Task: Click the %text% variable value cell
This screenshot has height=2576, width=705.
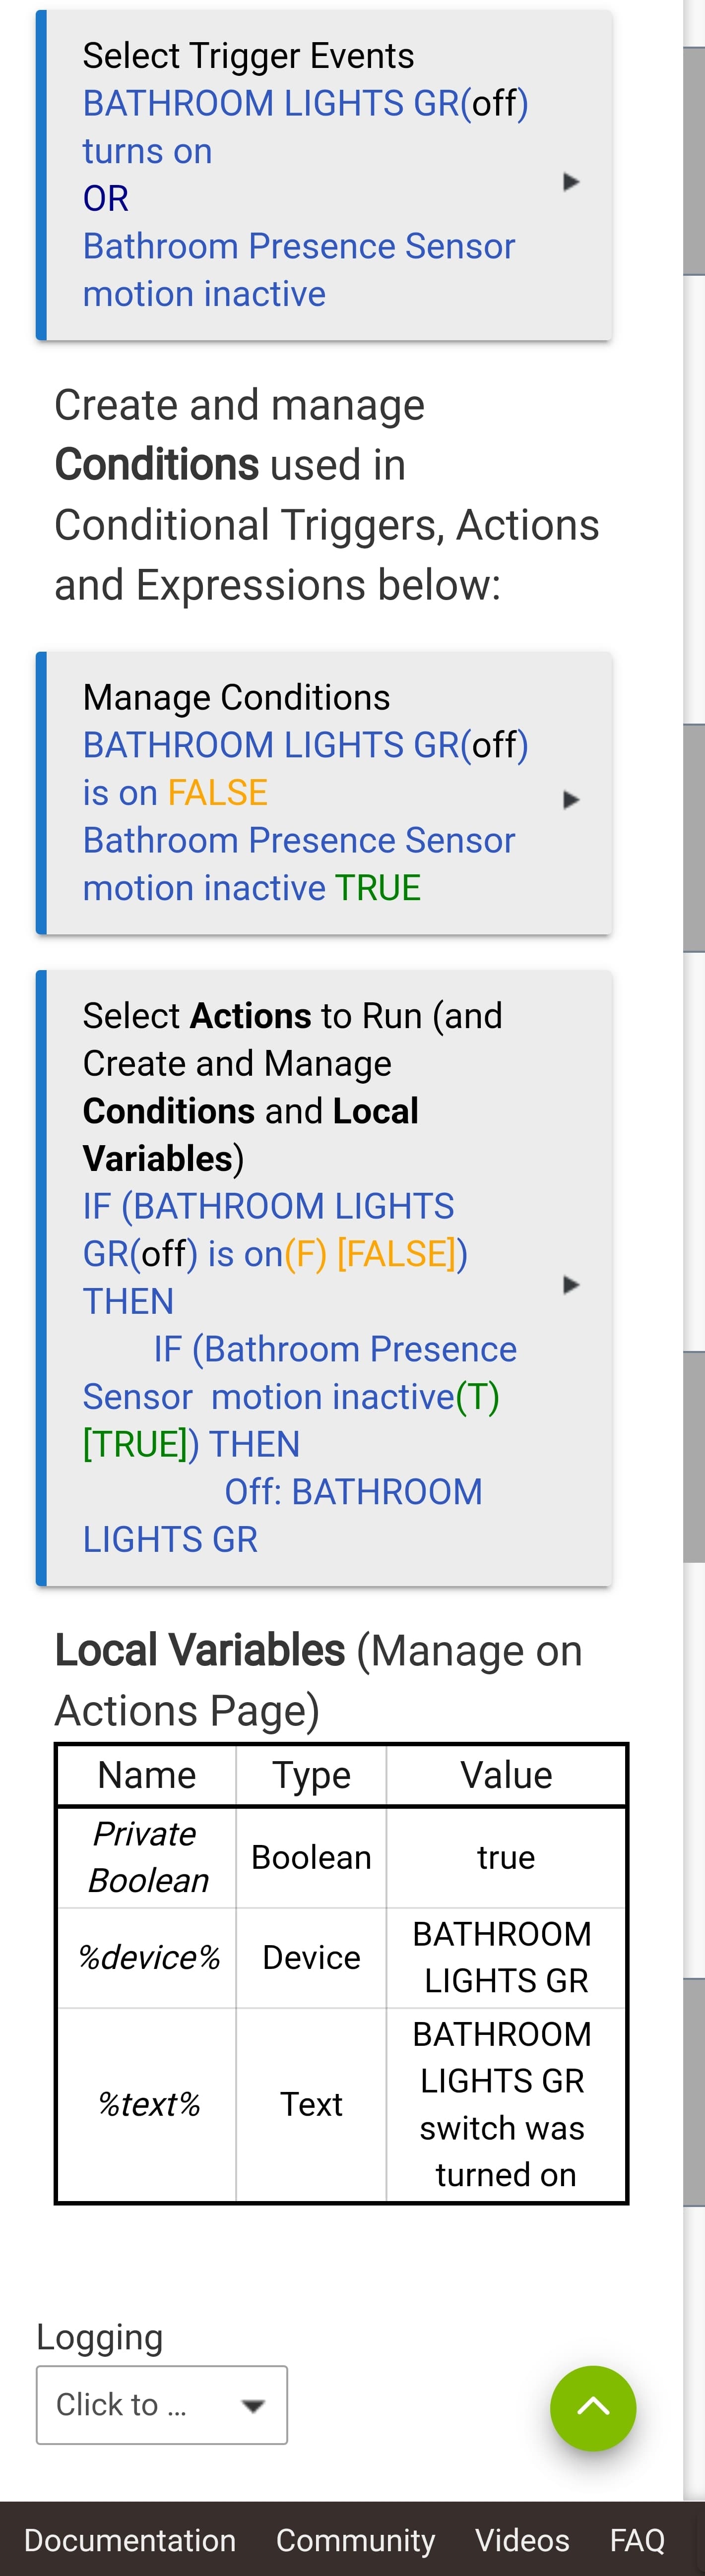Action: click(x=506, y=2104)
